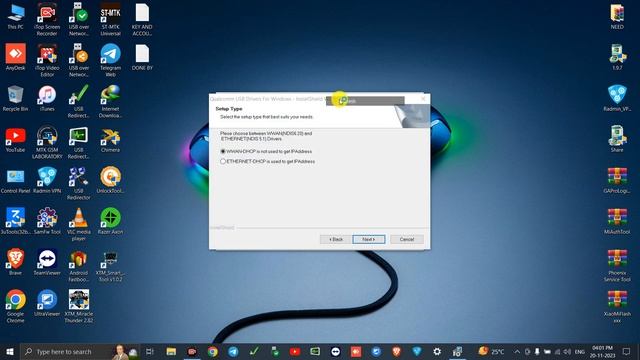Launch Radmin VPN from desktop
This screenshot has height=360, width=640.
pyautogui.click(x=47, y=181)
